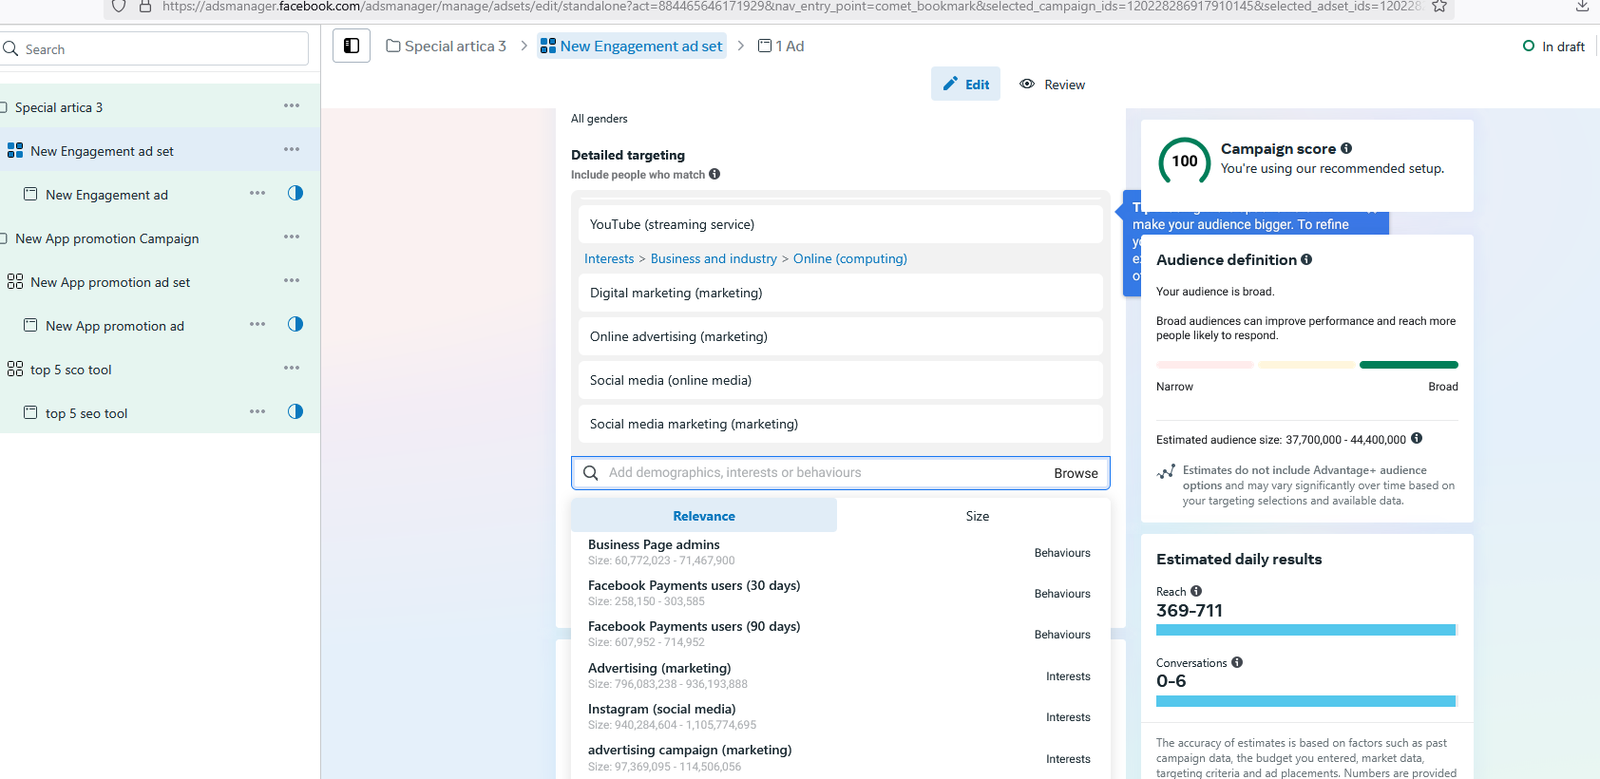Screen dimensions: 1600x779
Task: Open options menu for New Engagement ad set
Action: [x=291, y=150]
